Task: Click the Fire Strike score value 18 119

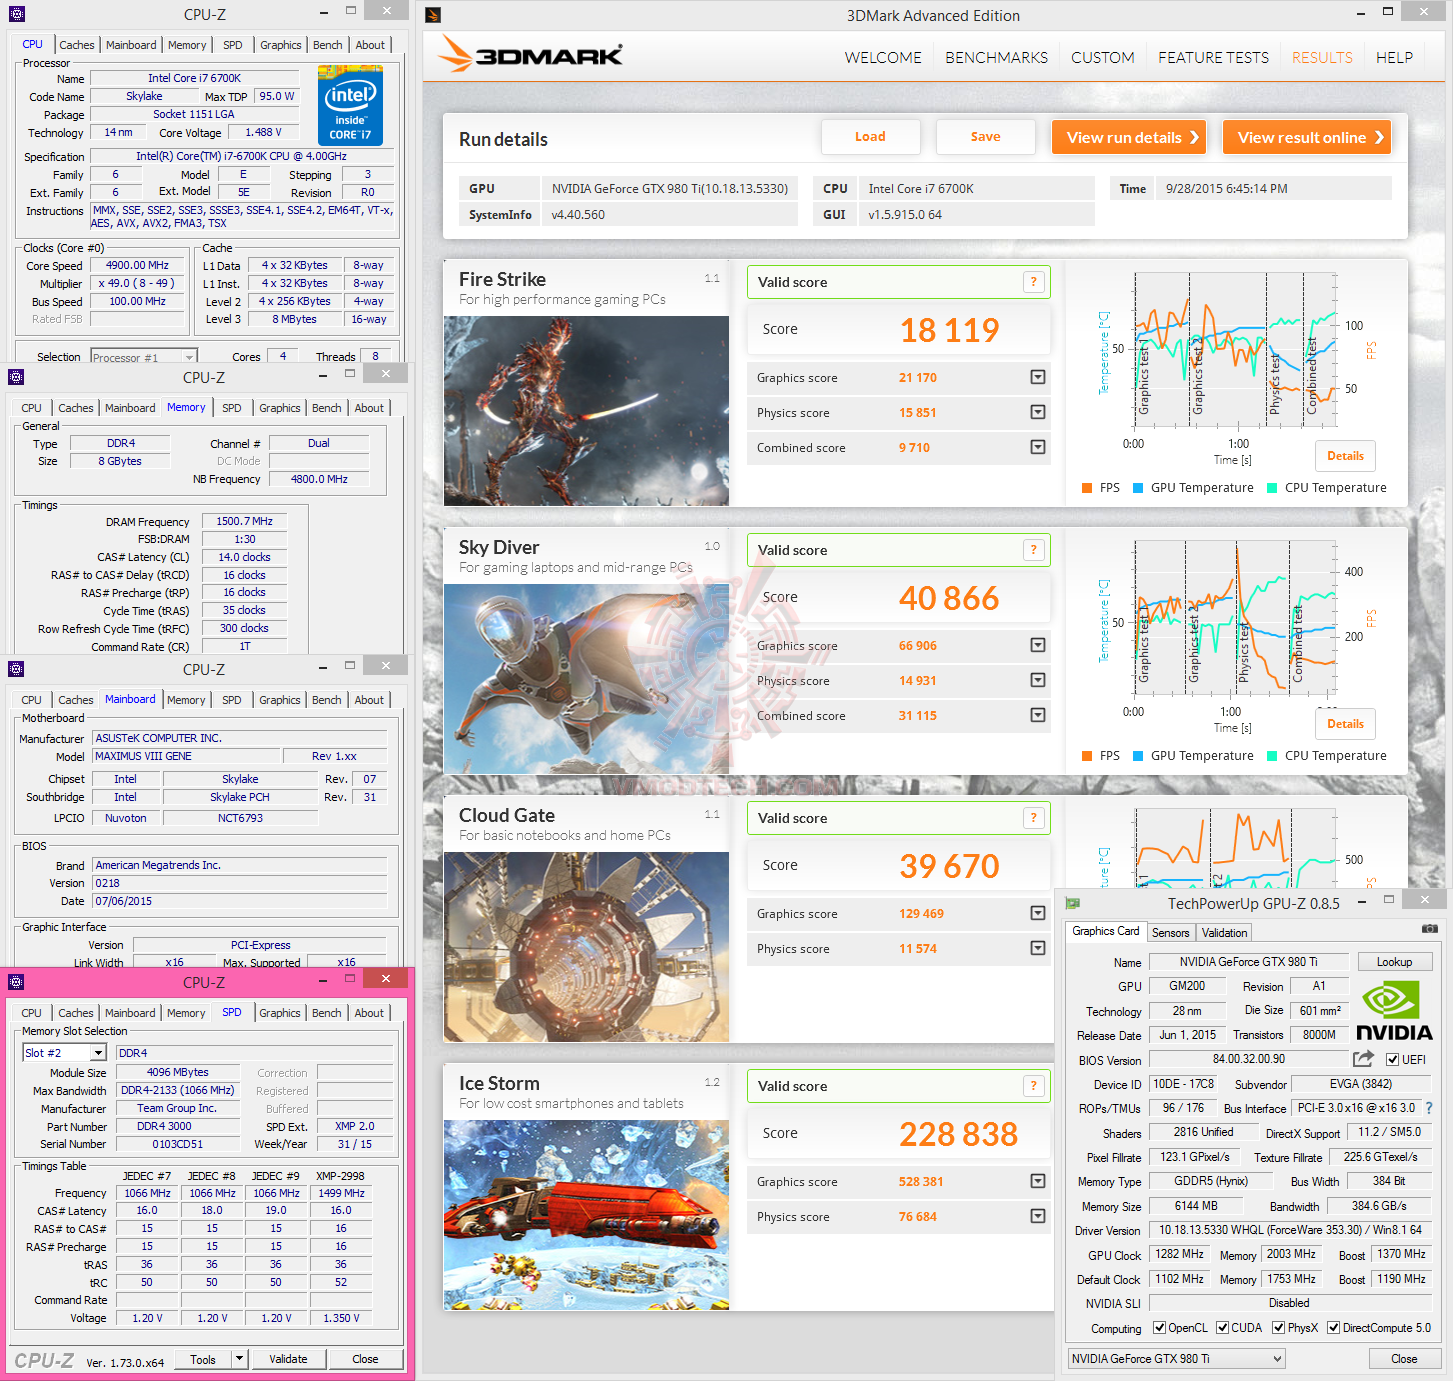Action: point(949,330)
